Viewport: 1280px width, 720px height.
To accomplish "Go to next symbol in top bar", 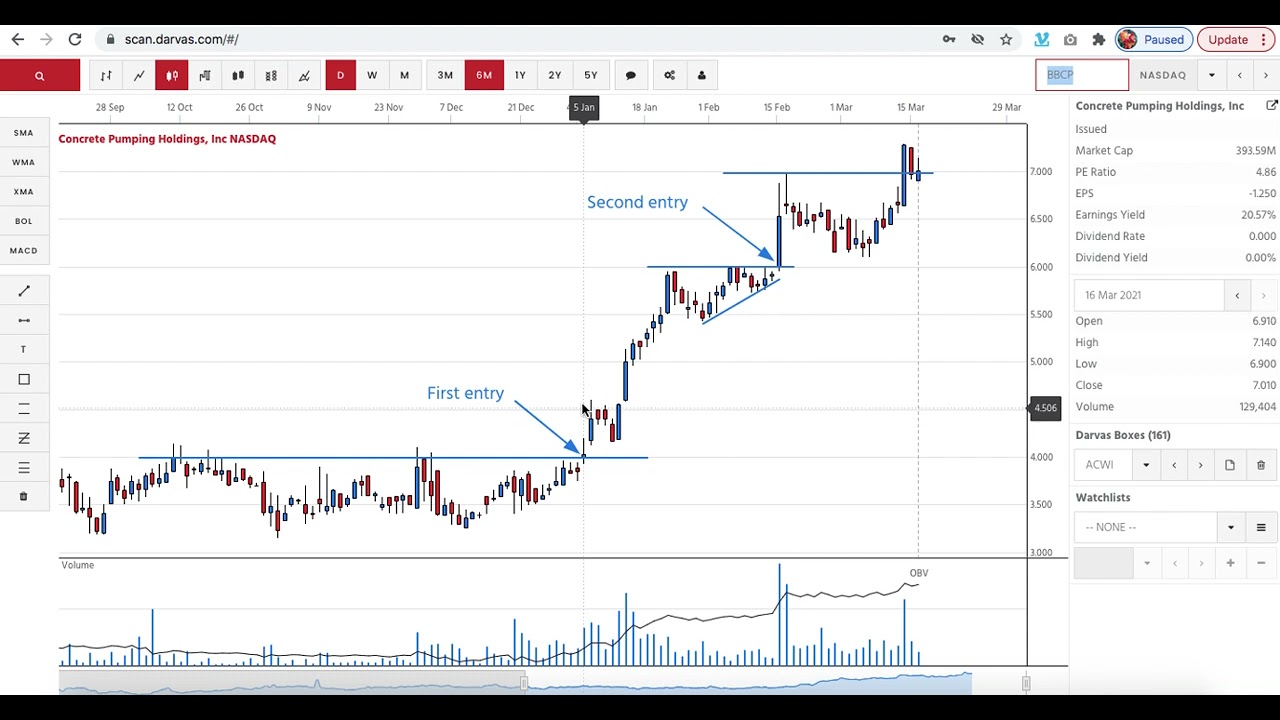I will coord(1266,75).
